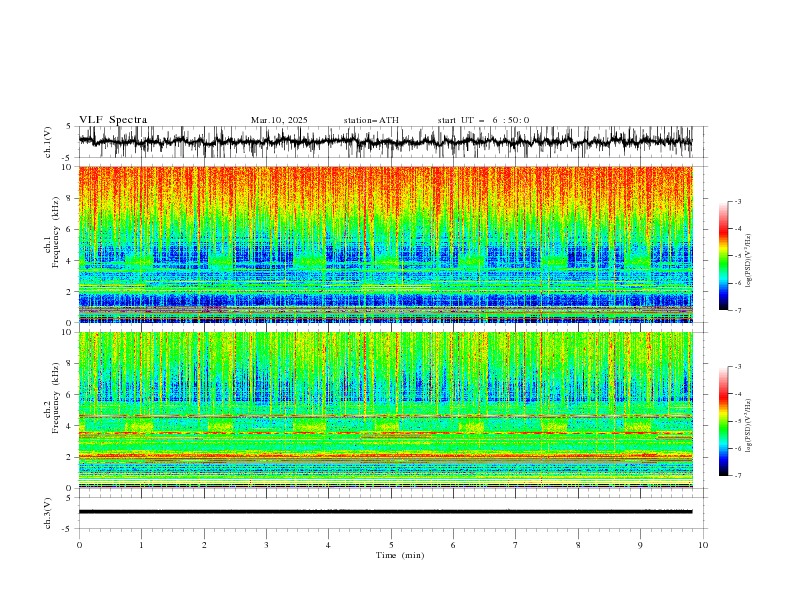Click the ch.1 spectrogram plot
792x612 pixels.
pos(385,244)
